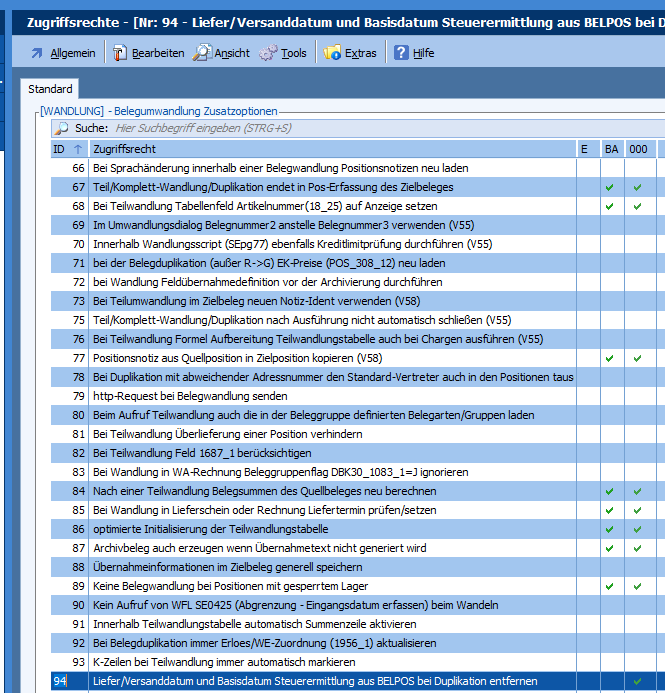Toggle the 000 checkmark for row 94
Screen dimensions: 665x693
pyautogui.click(x=638, y=681)
